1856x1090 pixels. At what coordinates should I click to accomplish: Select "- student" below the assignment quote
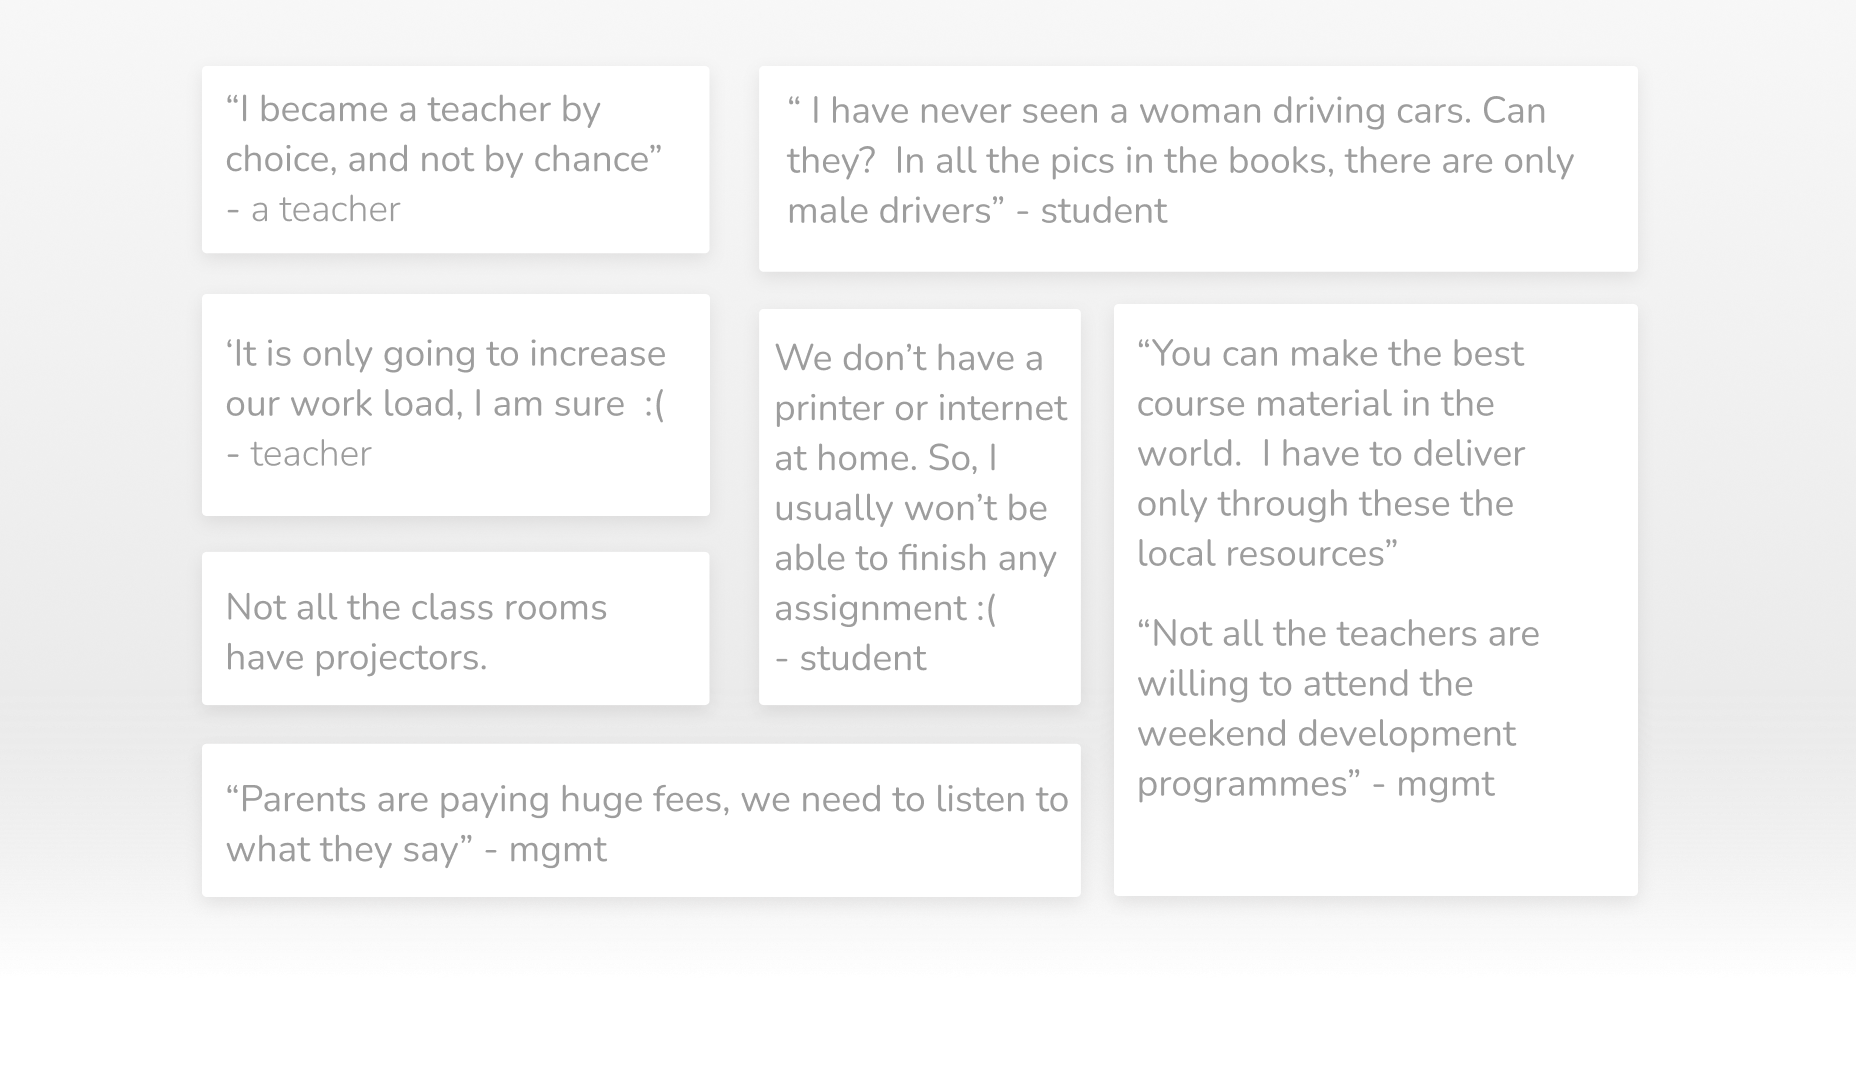(x=851, y=658)
